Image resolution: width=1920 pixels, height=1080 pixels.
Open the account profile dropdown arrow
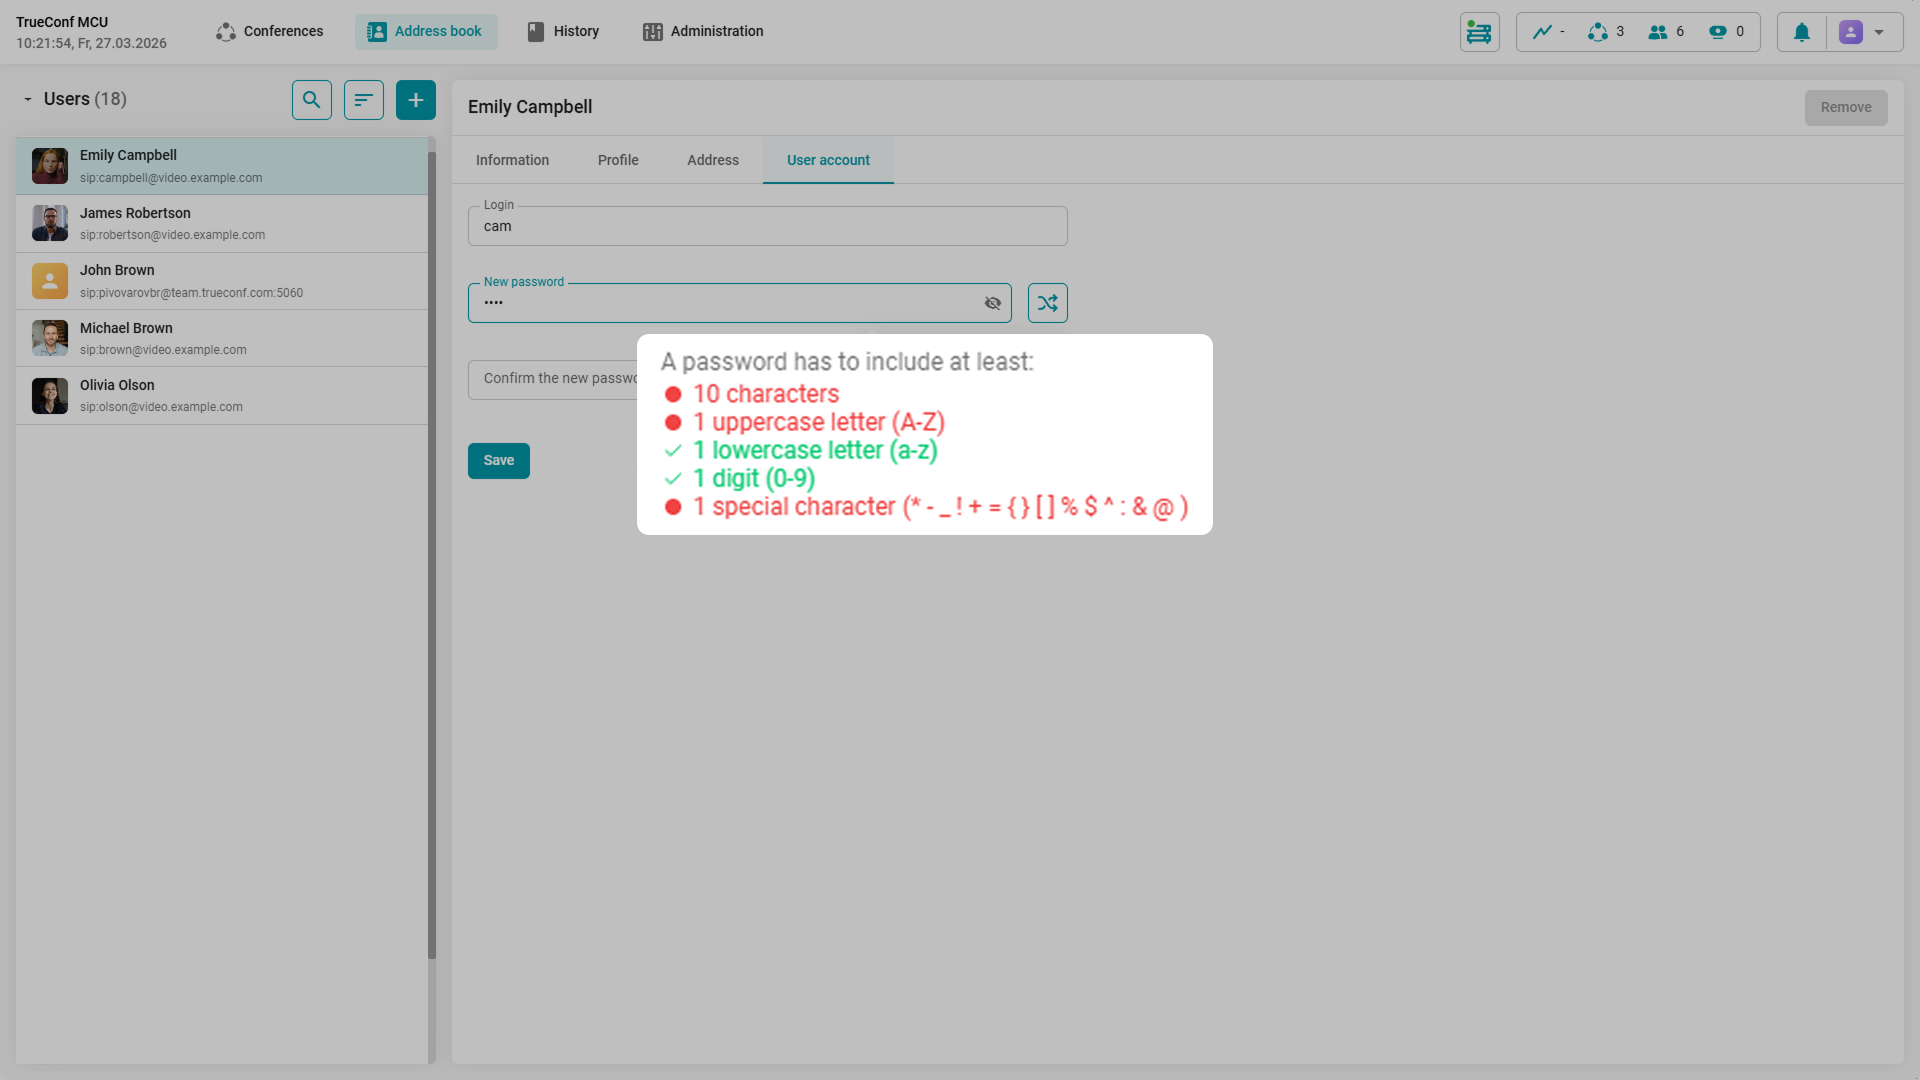click(x=1879, y=32)
